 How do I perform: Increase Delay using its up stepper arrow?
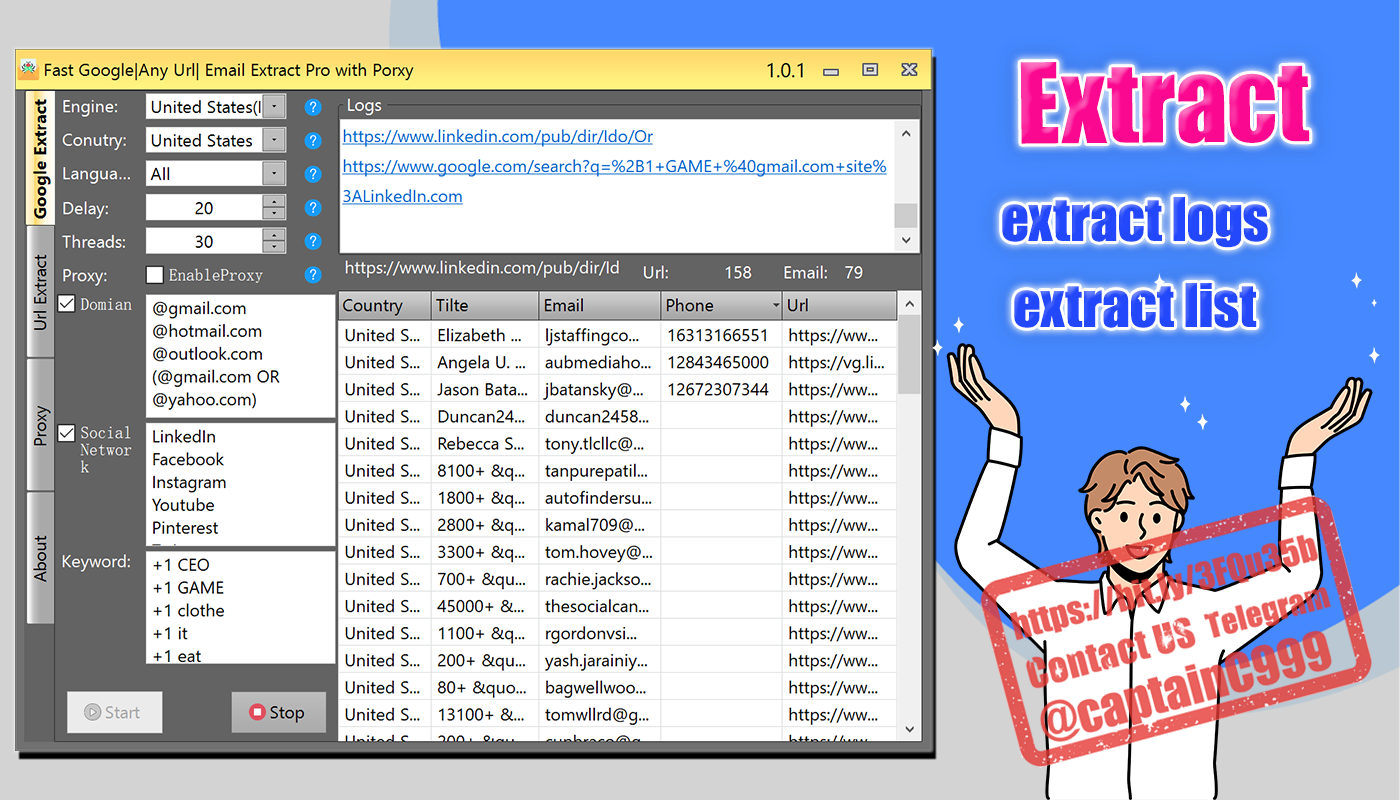(272, 202)
